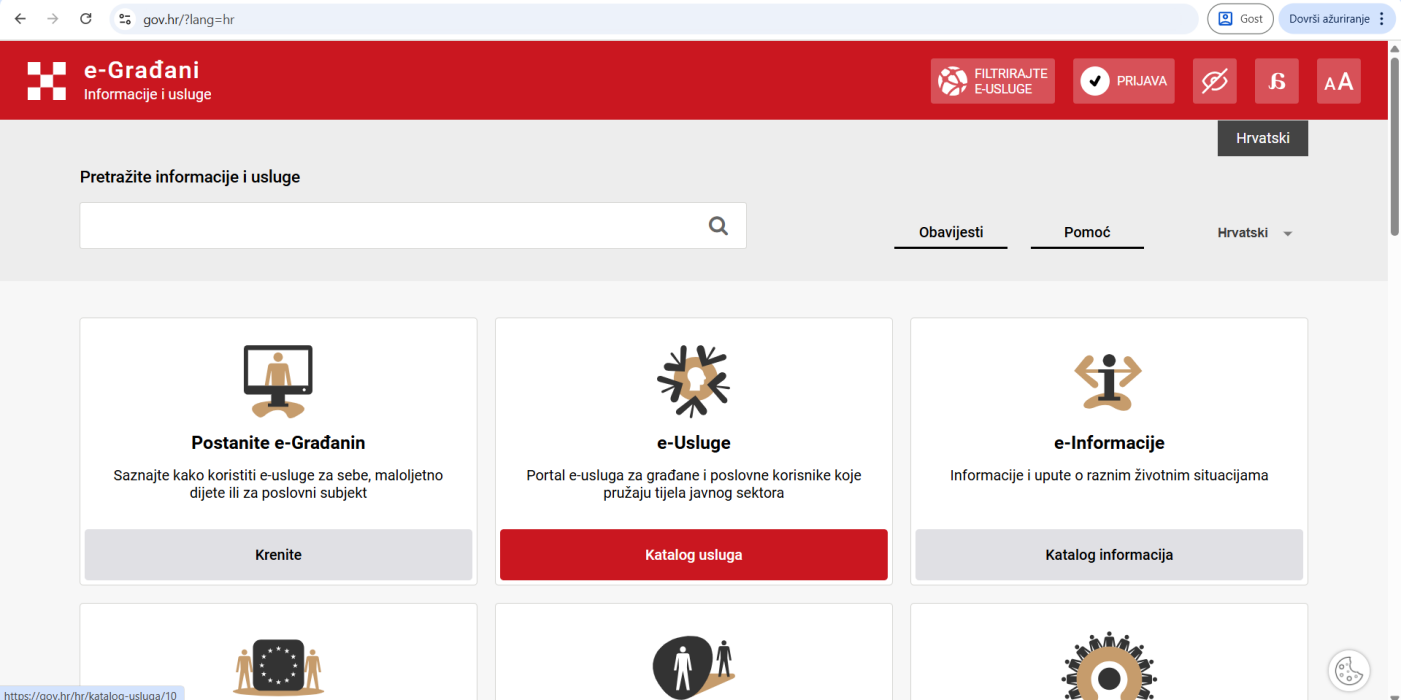Click the site info icon in address bar
Screen dimensions: 1401x700
pos(125,19)
